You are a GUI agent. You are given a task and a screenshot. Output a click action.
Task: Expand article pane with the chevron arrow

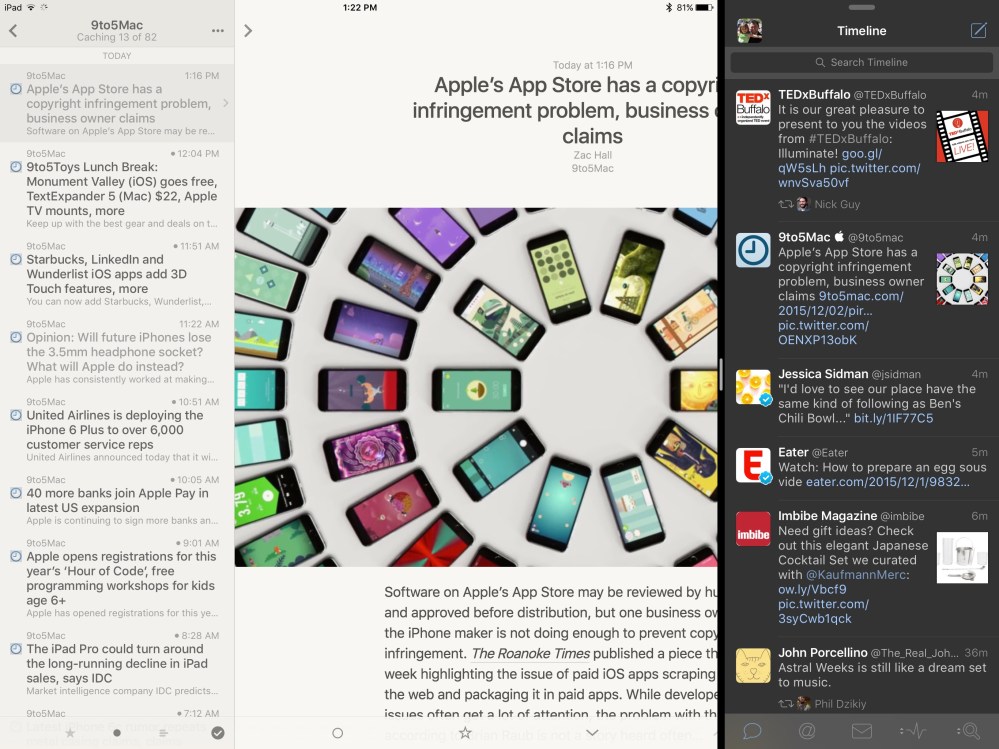(248, 31)
